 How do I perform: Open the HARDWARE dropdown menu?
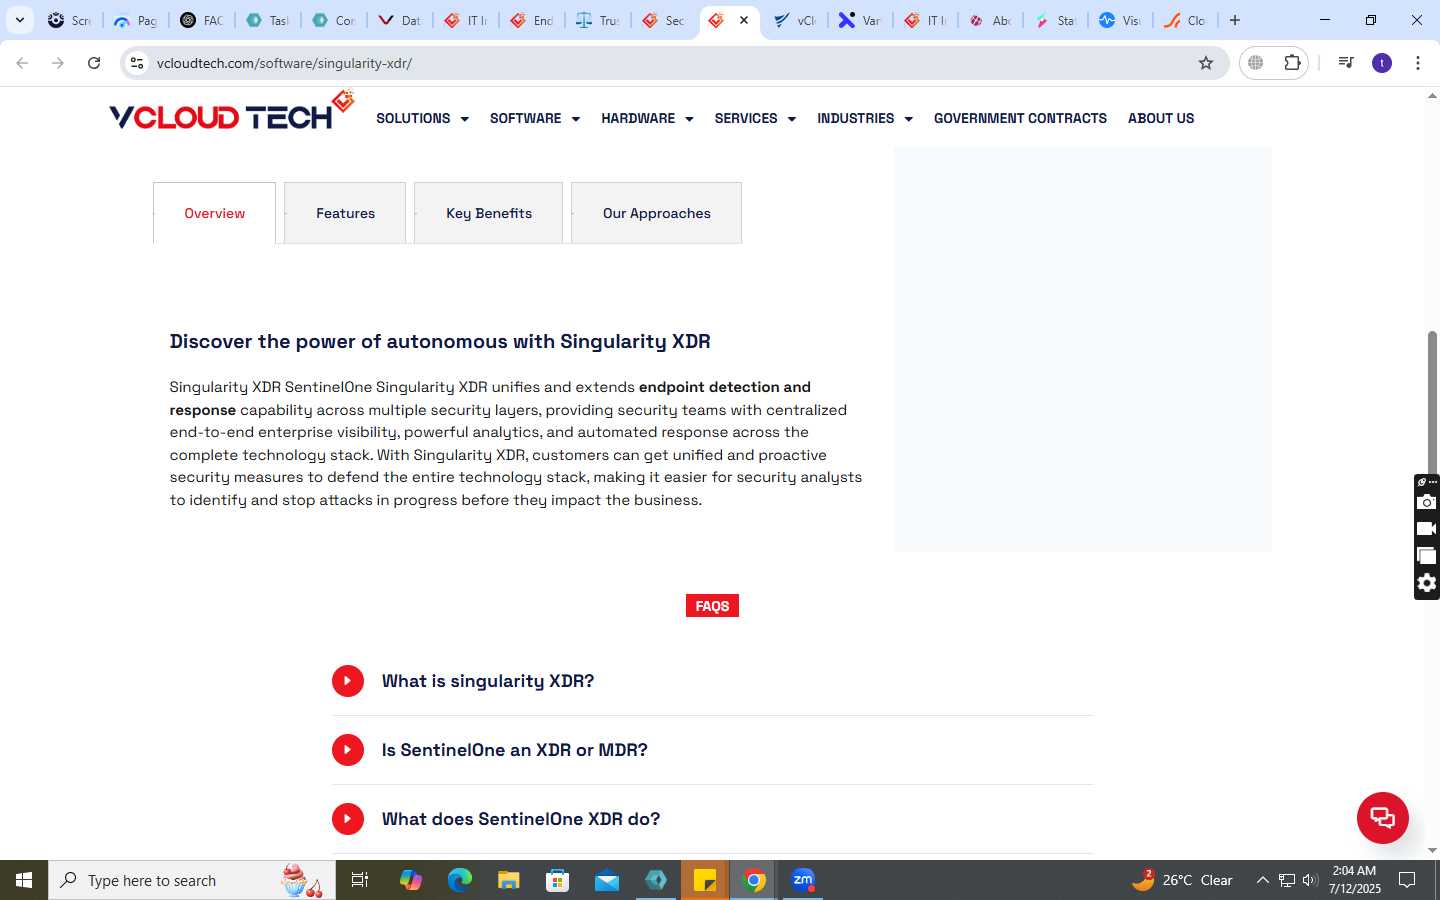[647, 118]
